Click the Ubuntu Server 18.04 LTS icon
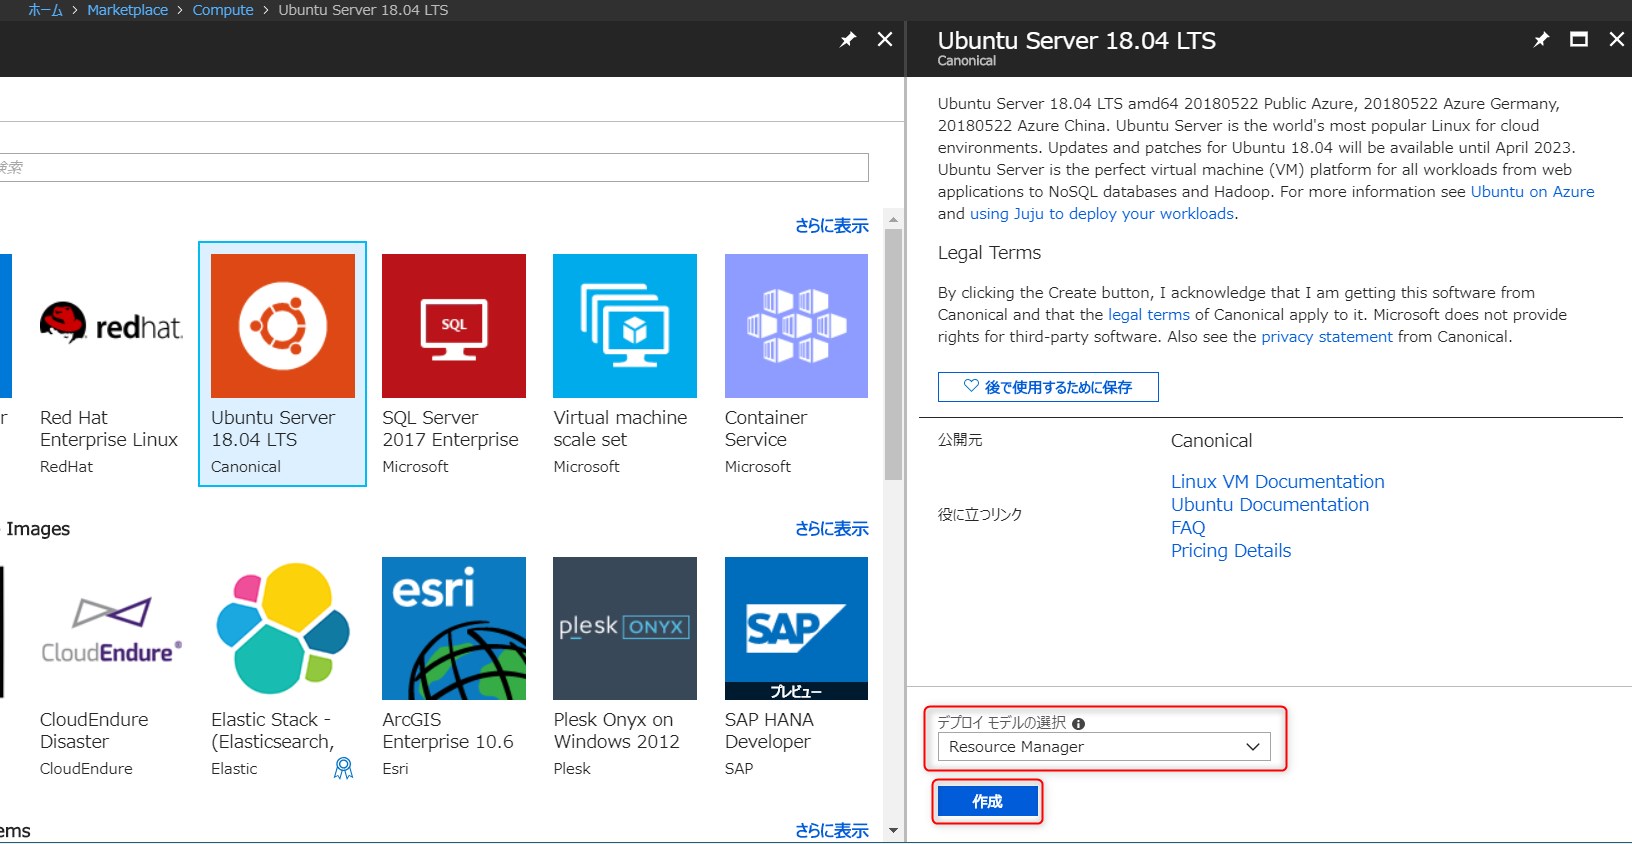 pos(282,326)
